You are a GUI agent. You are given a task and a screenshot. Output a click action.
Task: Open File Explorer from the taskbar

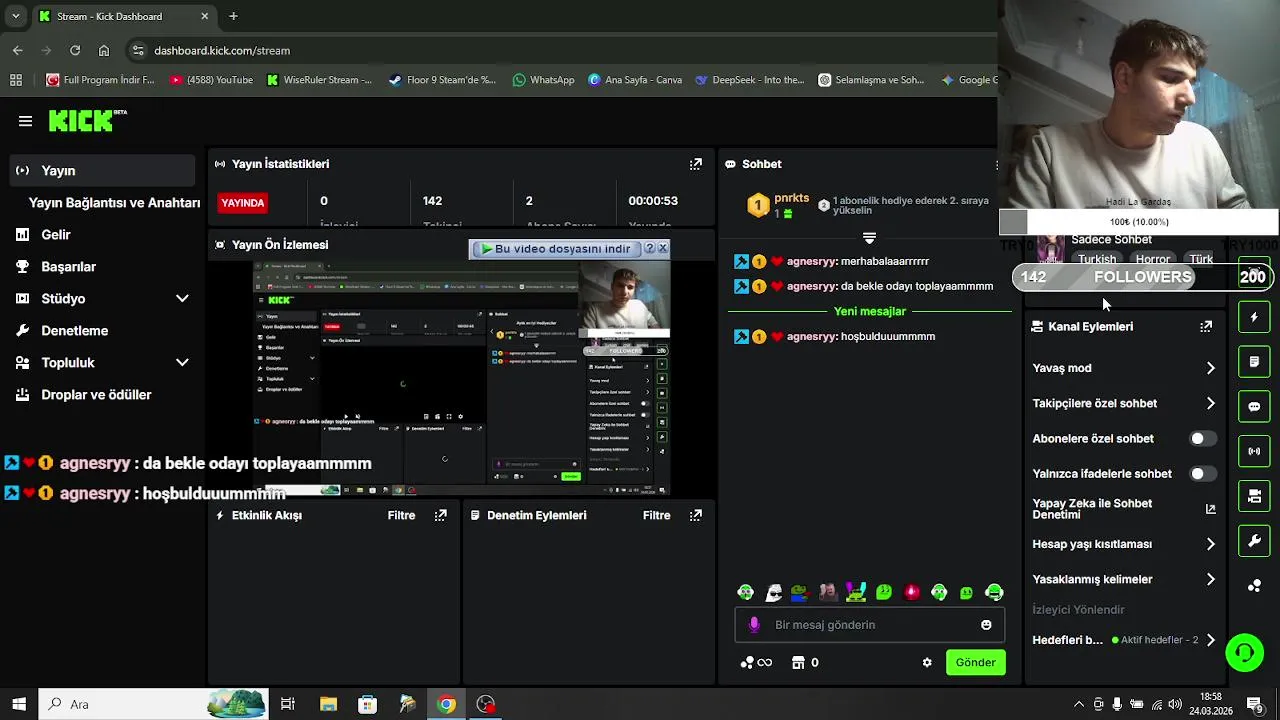tap(328, 704)
